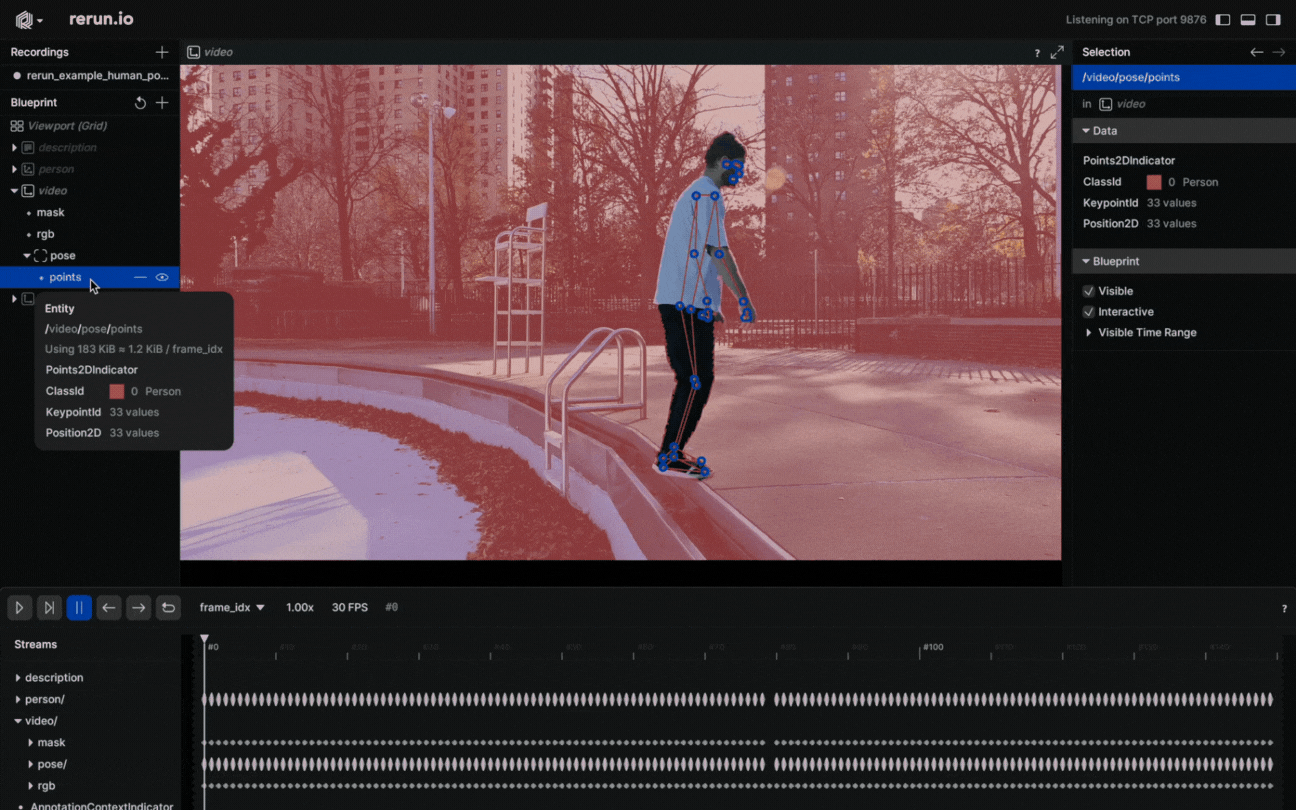Expand the pose/ stream

30,764
